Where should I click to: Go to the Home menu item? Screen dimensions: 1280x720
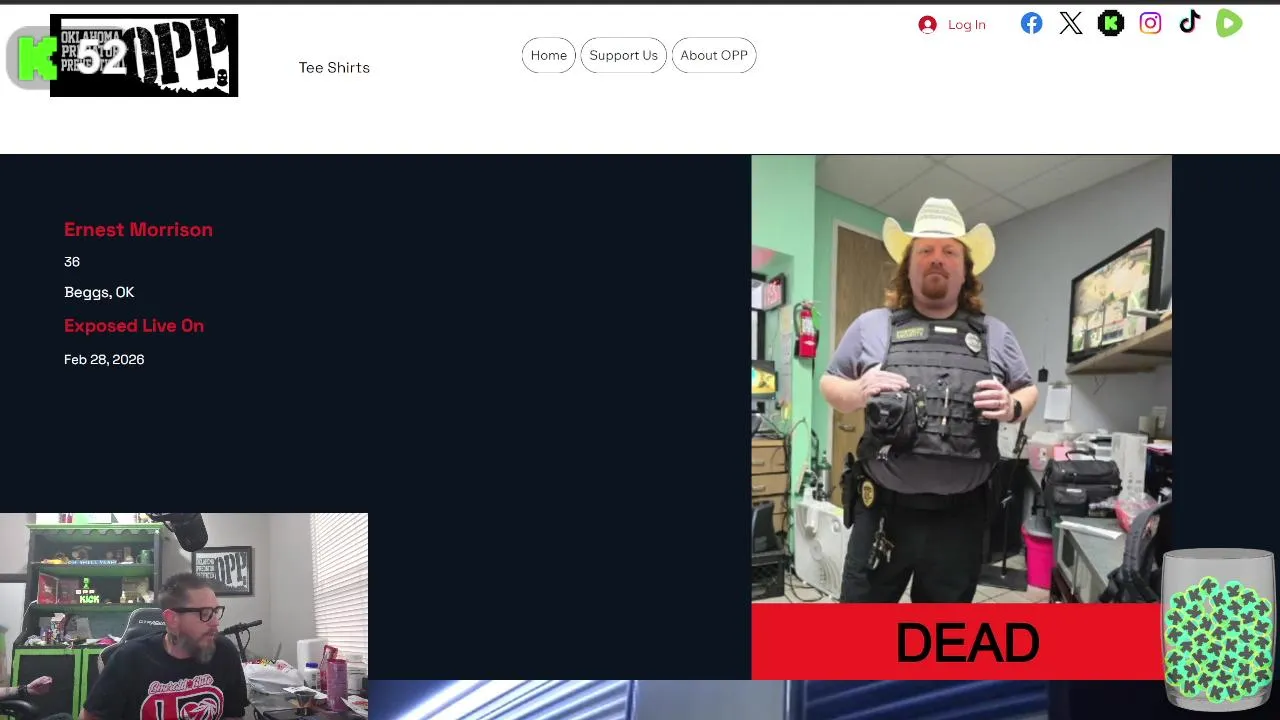[x=548, y=55]
